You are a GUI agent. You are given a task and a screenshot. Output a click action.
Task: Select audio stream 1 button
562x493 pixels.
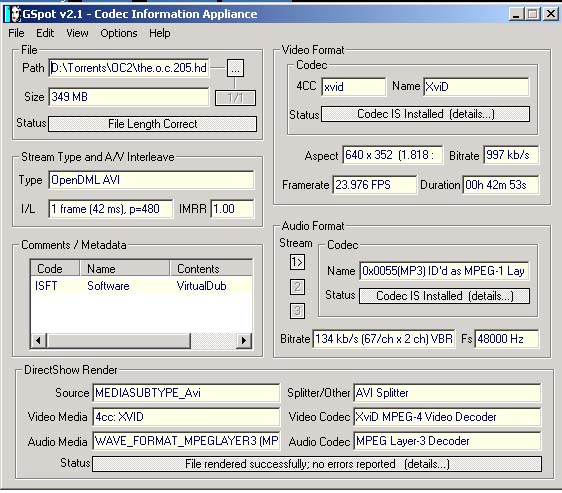tap(297, 262)
